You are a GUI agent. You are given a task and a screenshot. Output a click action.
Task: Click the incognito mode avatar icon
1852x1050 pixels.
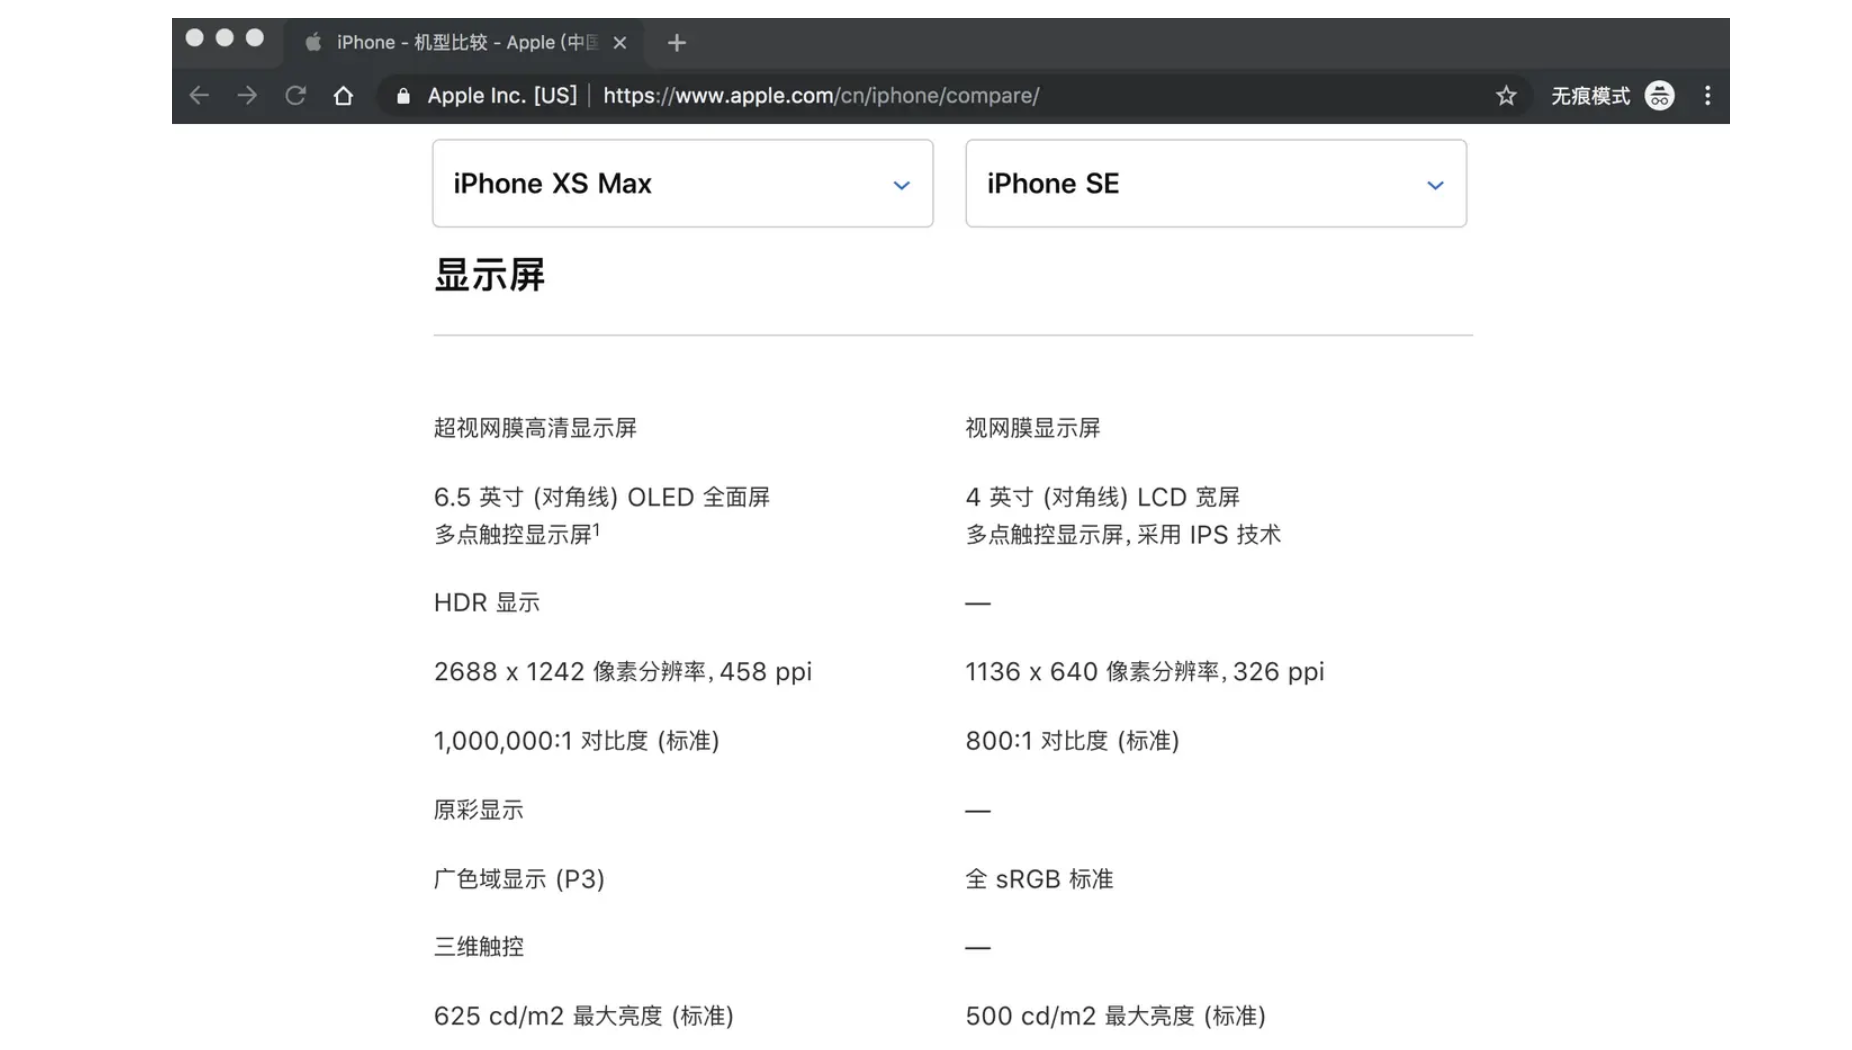(1659, 96)
